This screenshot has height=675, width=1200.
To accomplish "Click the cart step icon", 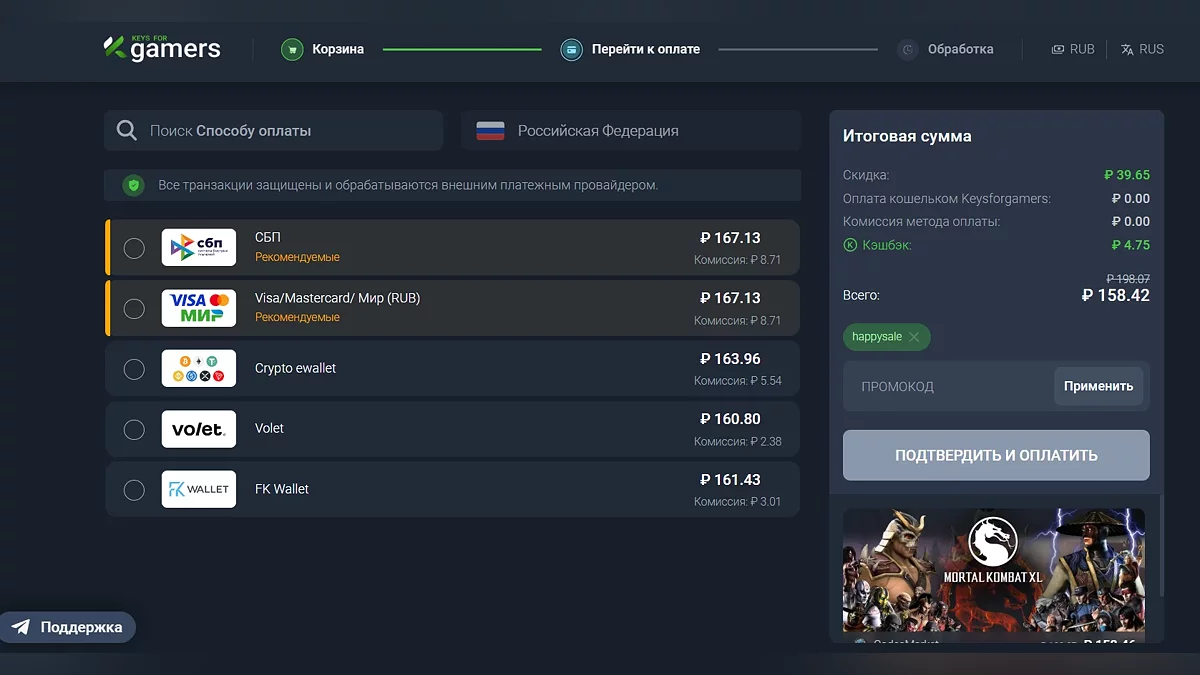I will pyautogui.click(x=292, y=49).
